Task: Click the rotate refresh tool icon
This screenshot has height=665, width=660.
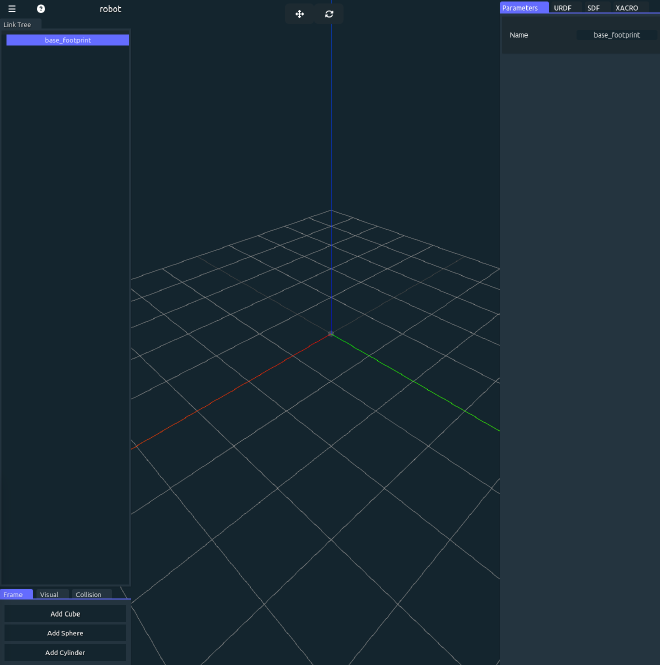Action: pyautogui.click(x=329, y=14)
